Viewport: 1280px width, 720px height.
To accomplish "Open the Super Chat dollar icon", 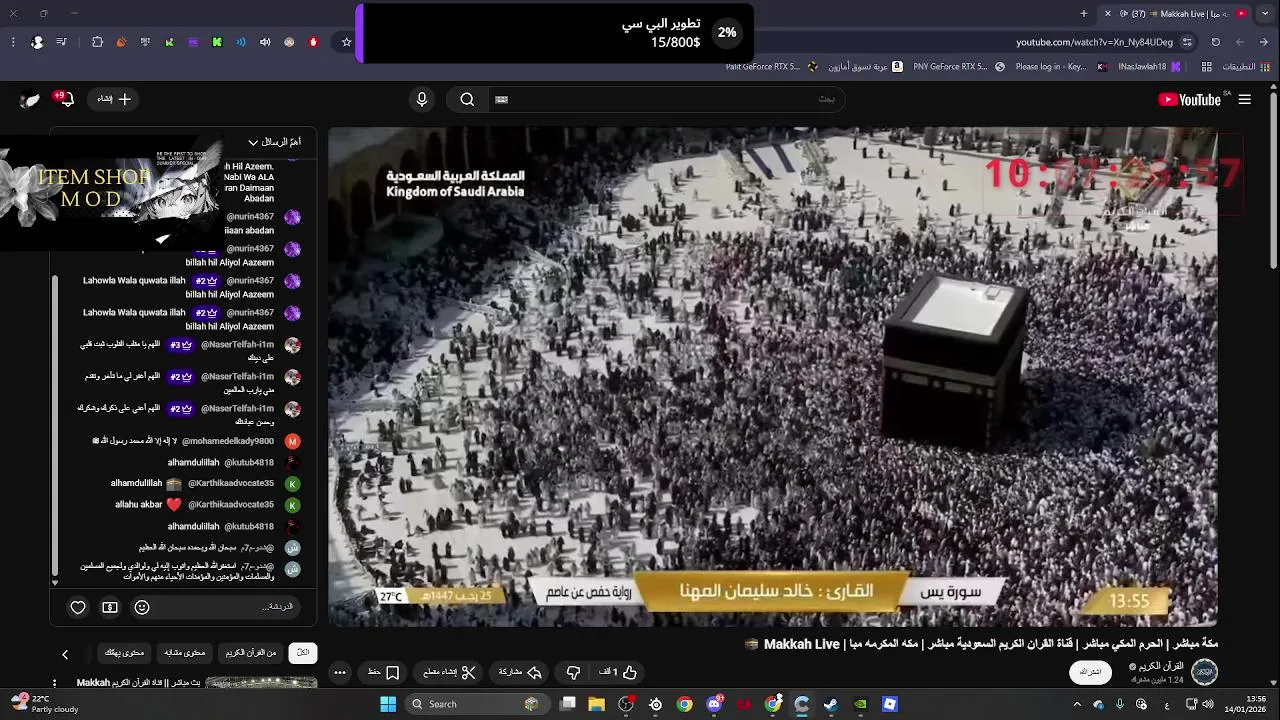I will [x=110, y=607].
